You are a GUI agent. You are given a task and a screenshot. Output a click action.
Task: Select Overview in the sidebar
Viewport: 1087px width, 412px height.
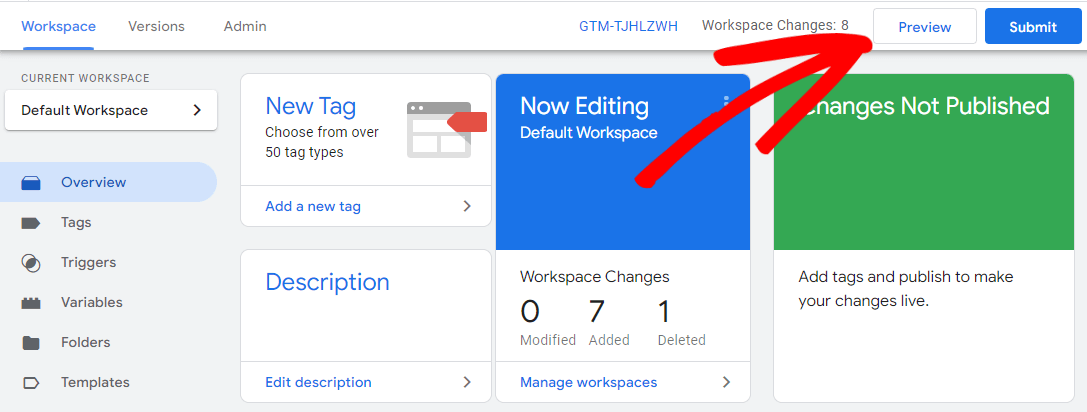pos(108,182)
